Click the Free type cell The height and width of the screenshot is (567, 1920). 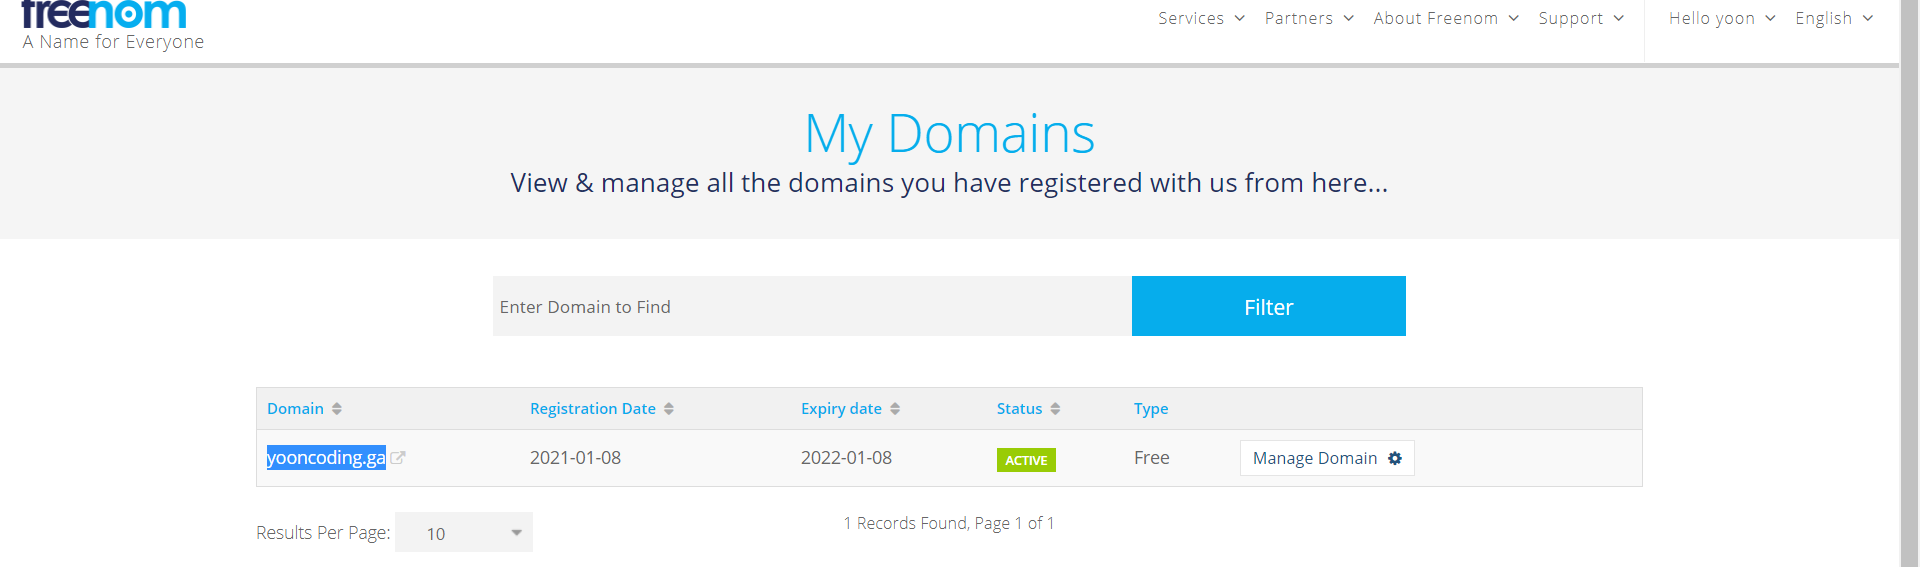pyautogui.click(x=1152, y=458)
